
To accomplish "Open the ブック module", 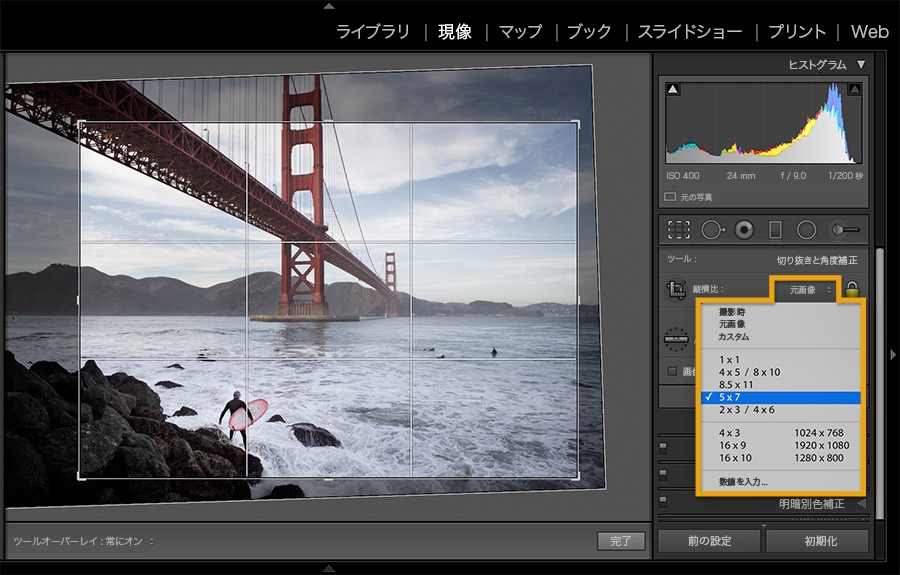I will click(589, 32).
